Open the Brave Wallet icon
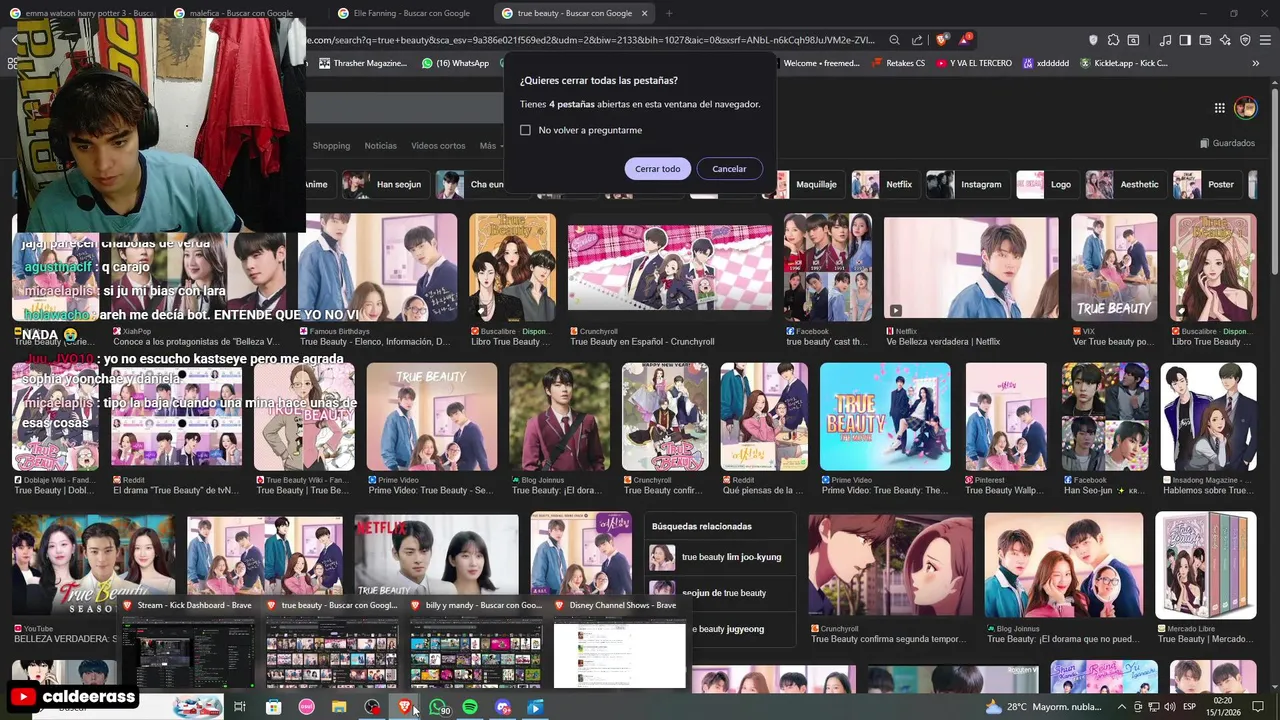 [x=1205, y=40]
